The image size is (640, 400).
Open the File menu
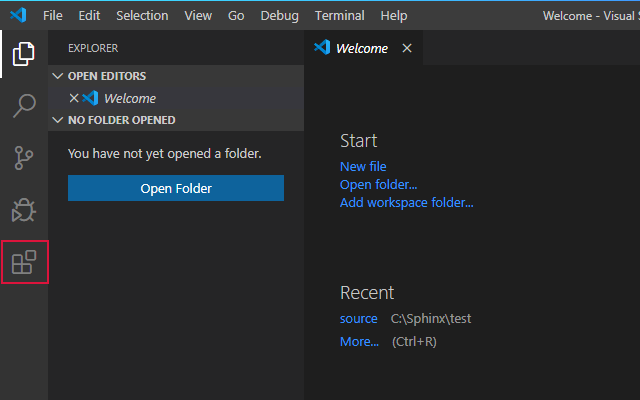(53, 16)
